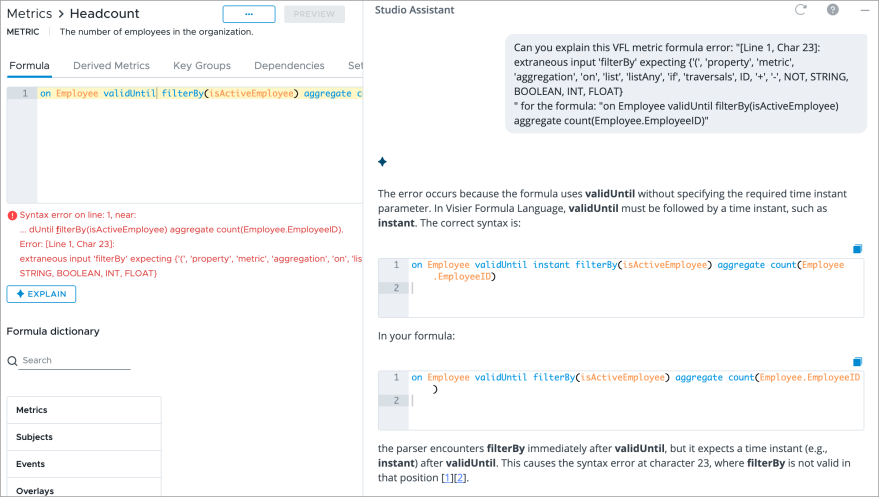Image resolution: width=879 pixels, height=497 pixels.
Task: Minimize the Studio Assistant panel
Action: [x=864, y=10]
